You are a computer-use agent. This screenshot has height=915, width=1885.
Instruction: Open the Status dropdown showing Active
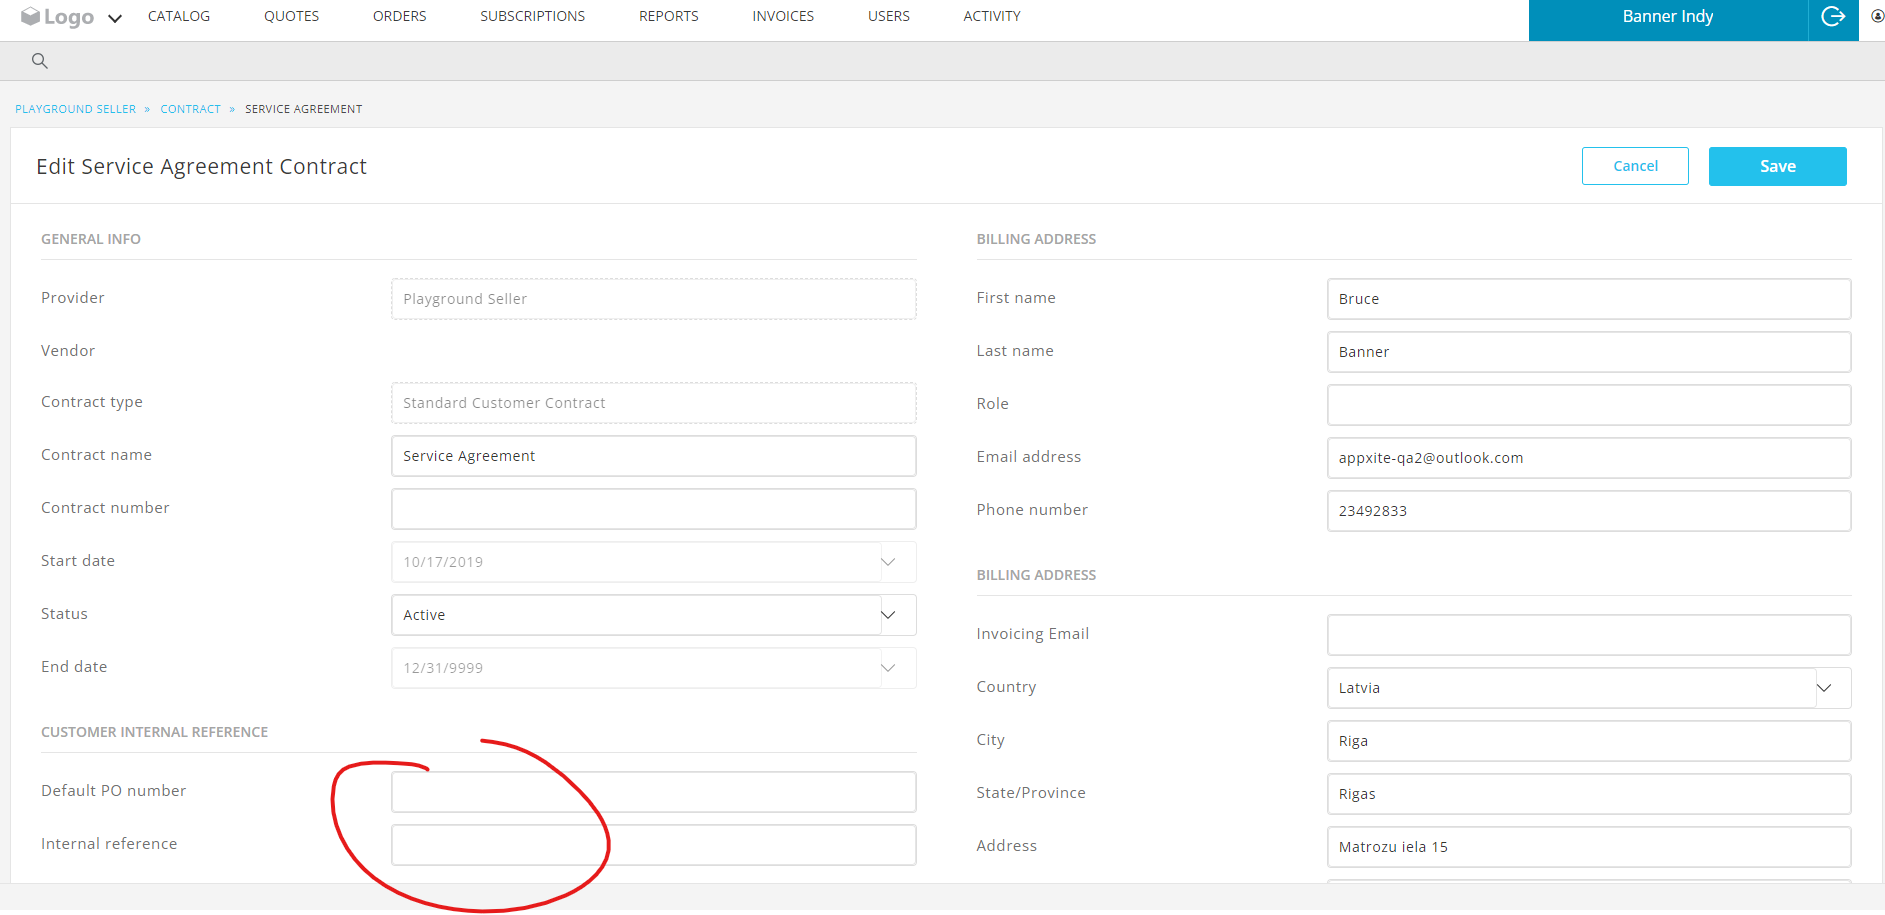pos(653,615)
